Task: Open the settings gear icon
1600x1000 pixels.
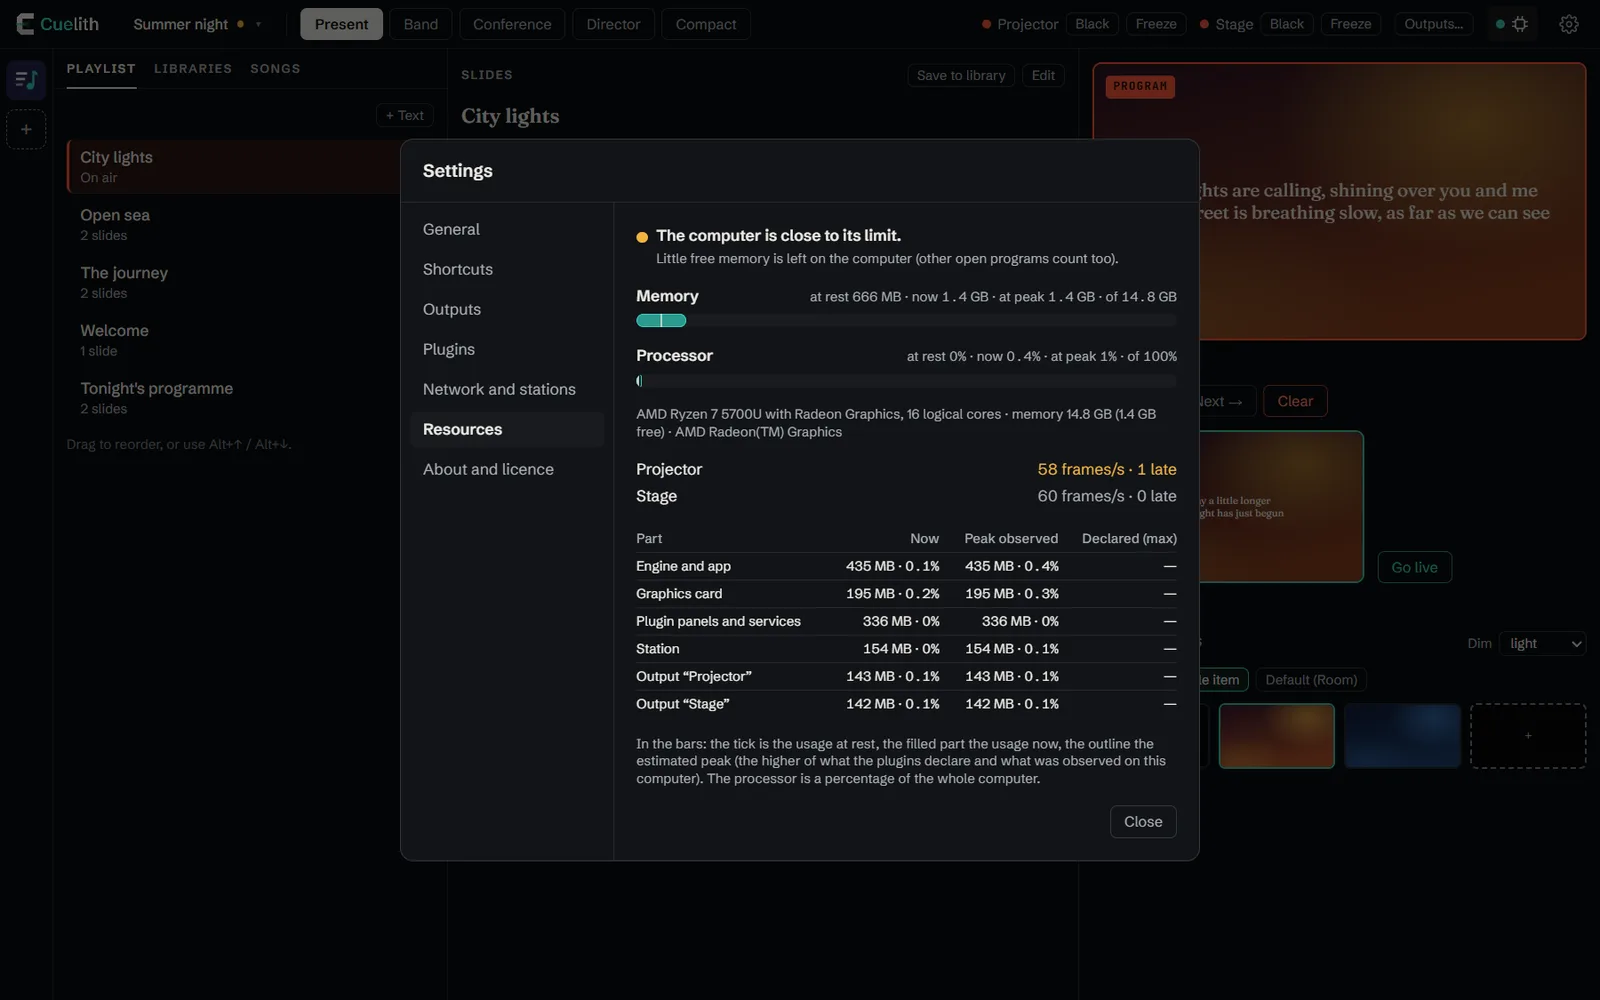Action: (1569, 24)
